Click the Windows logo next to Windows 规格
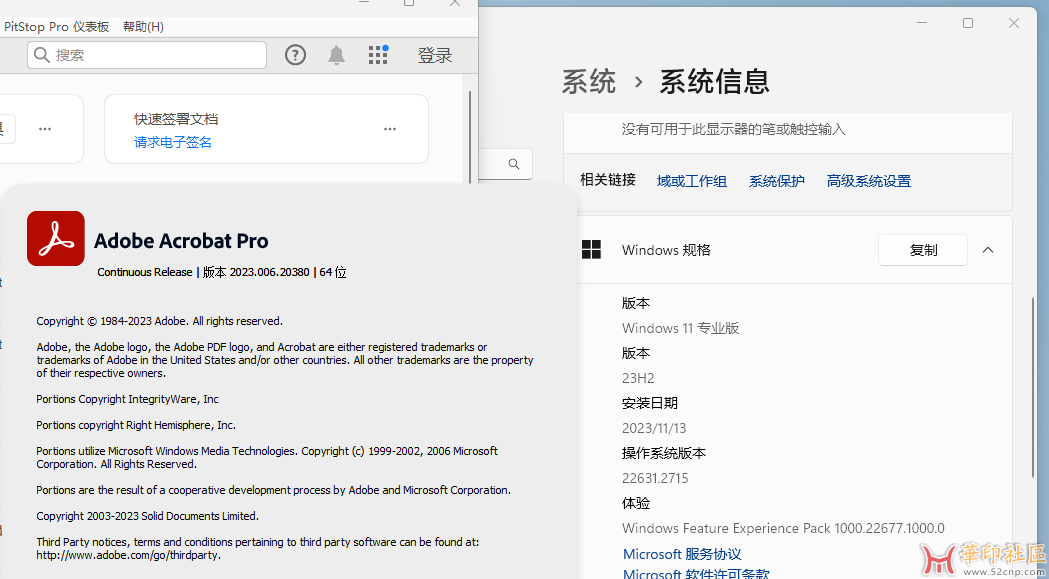 (x=592, y=250)
